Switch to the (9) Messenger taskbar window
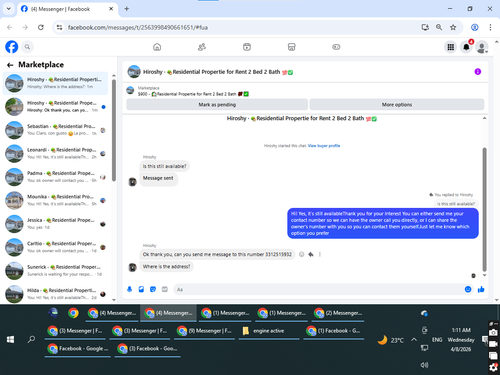This screenshot has width=500, height=375. coord(204,331)
